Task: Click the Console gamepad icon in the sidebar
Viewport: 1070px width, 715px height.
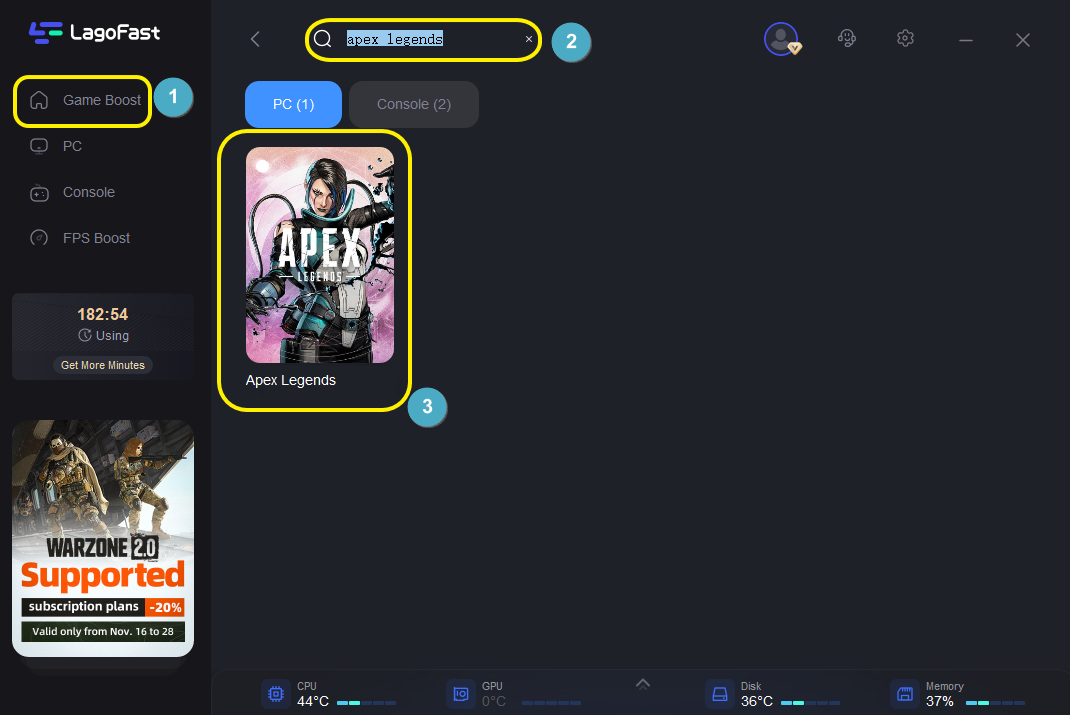Action: point(39,193)
